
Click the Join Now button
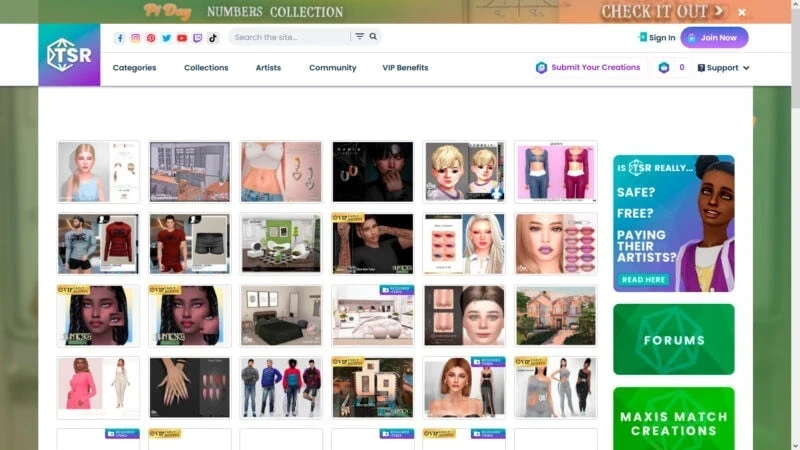coord(714,37)
